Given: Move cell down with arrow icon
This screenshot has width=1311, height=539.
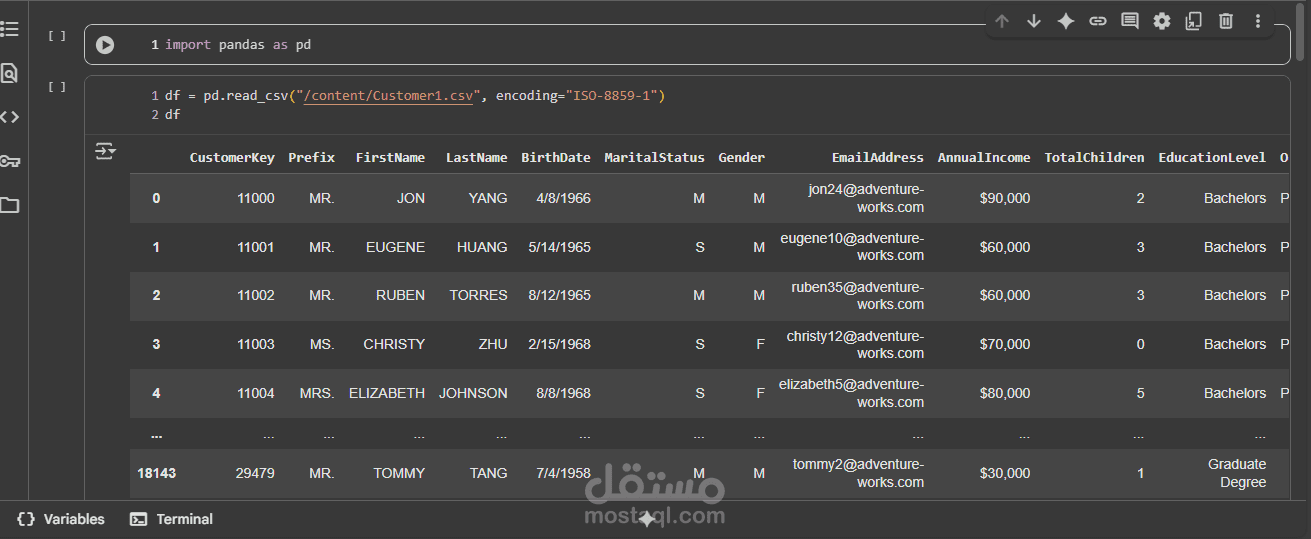Looking at the screenshot, I should [1034, 21].
